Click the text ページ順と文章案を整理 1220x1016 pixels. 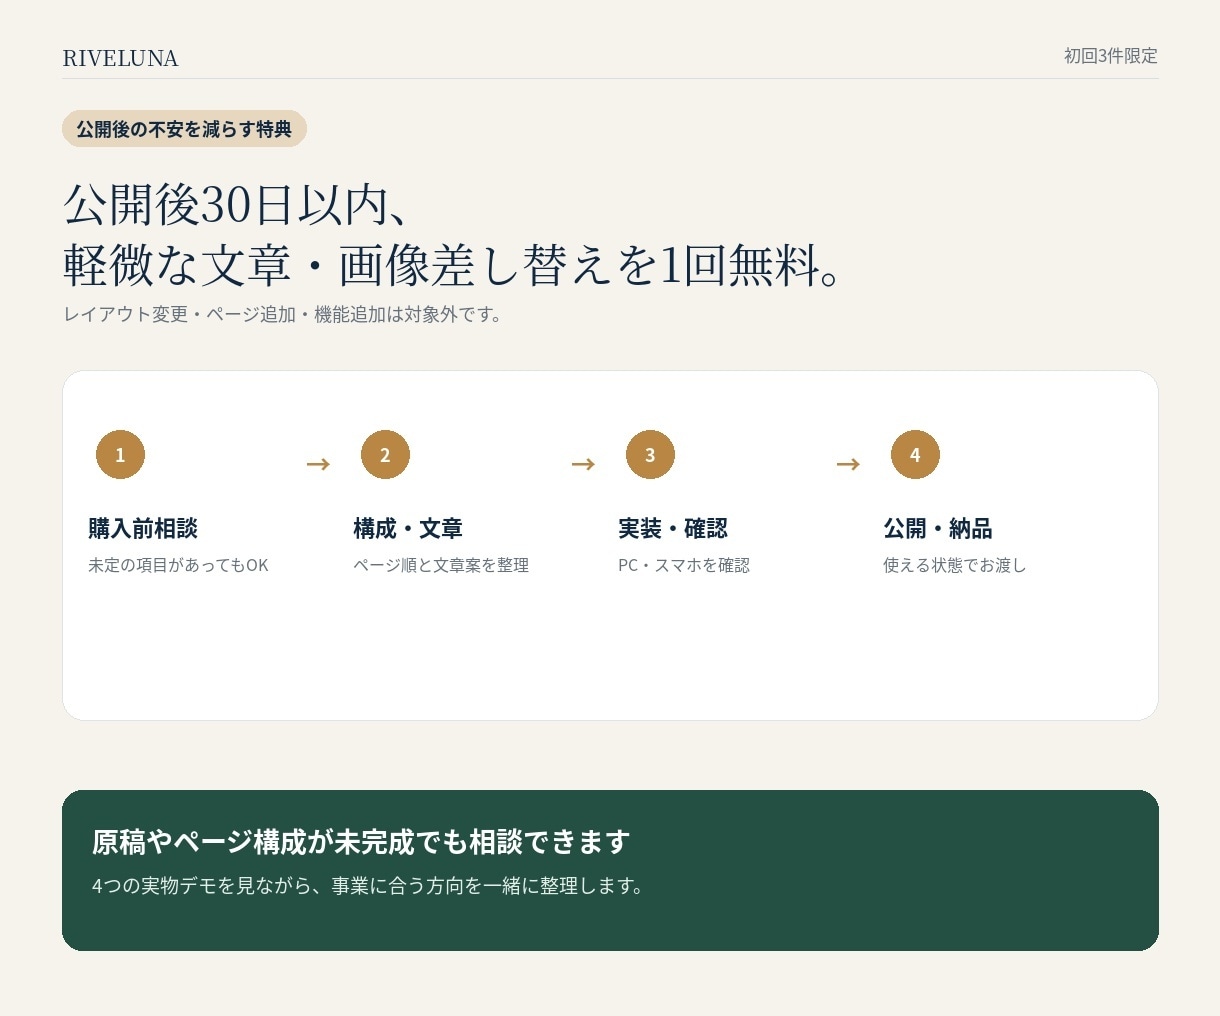pos(441,565)
